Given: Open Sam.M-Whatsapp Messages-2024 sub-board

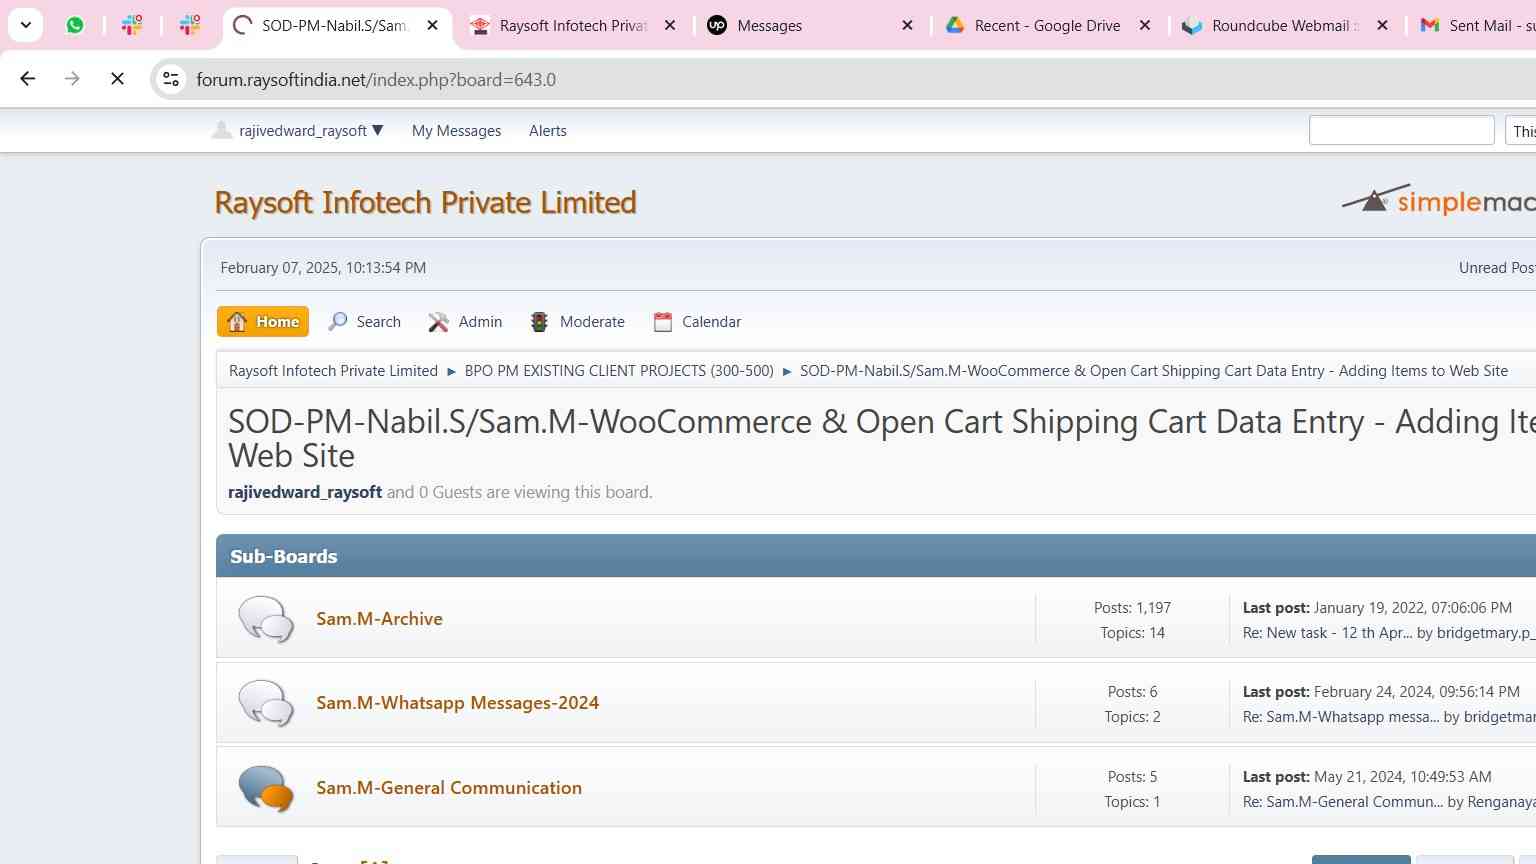Looking at the screenshot, I should click(x=457, y=703).
